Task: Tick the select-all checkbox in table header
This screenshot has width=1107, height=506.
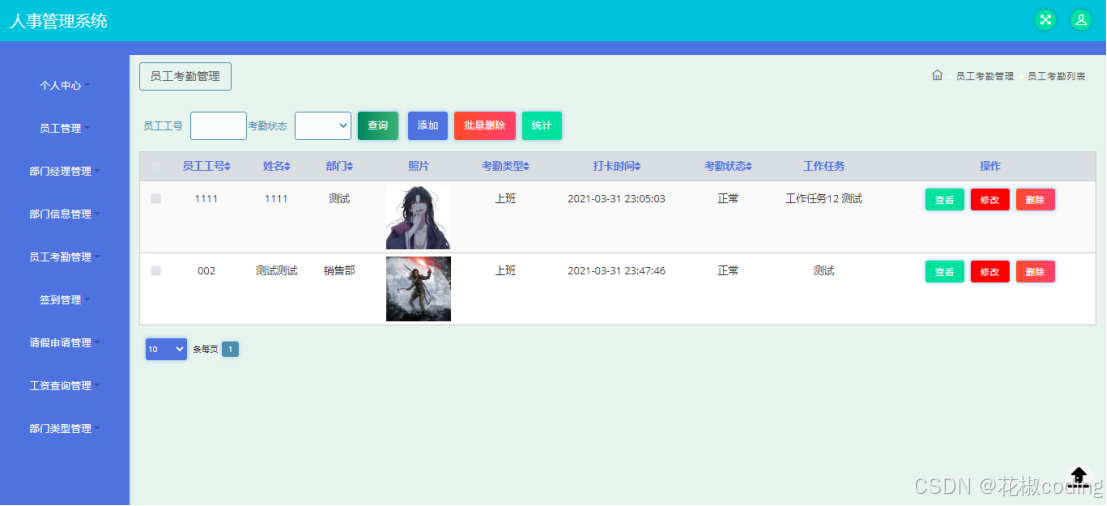Action: [x=156, y=167]
